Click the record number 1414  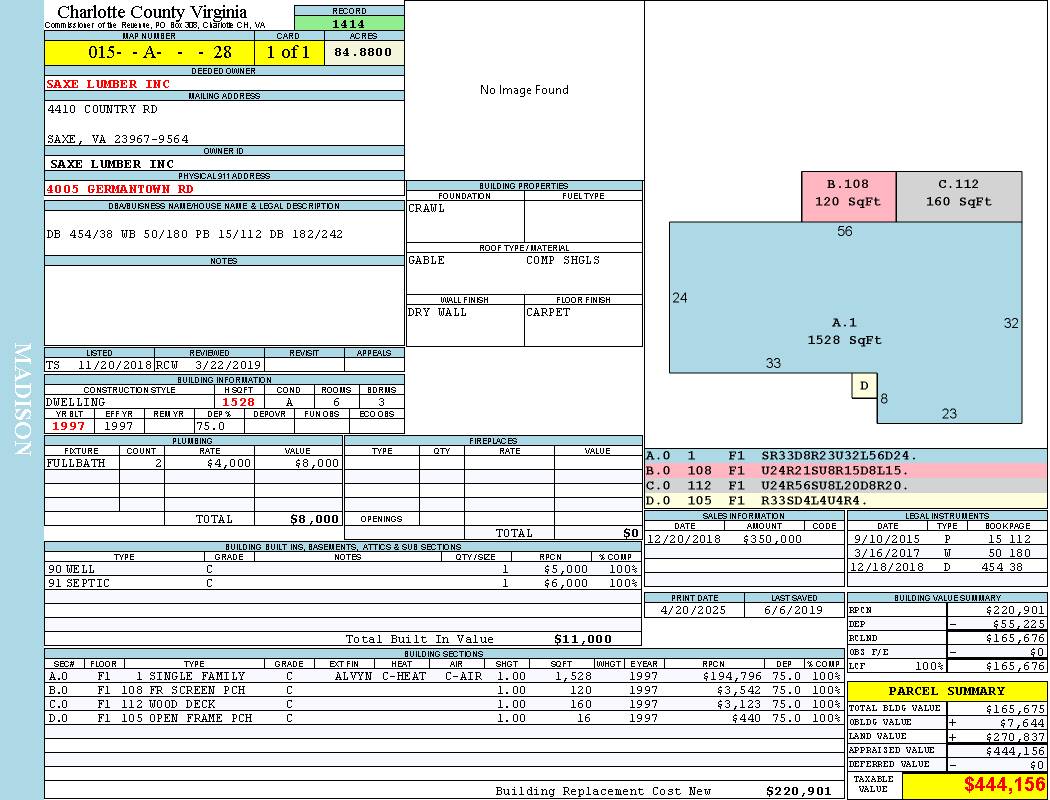[x=349, y=23]
